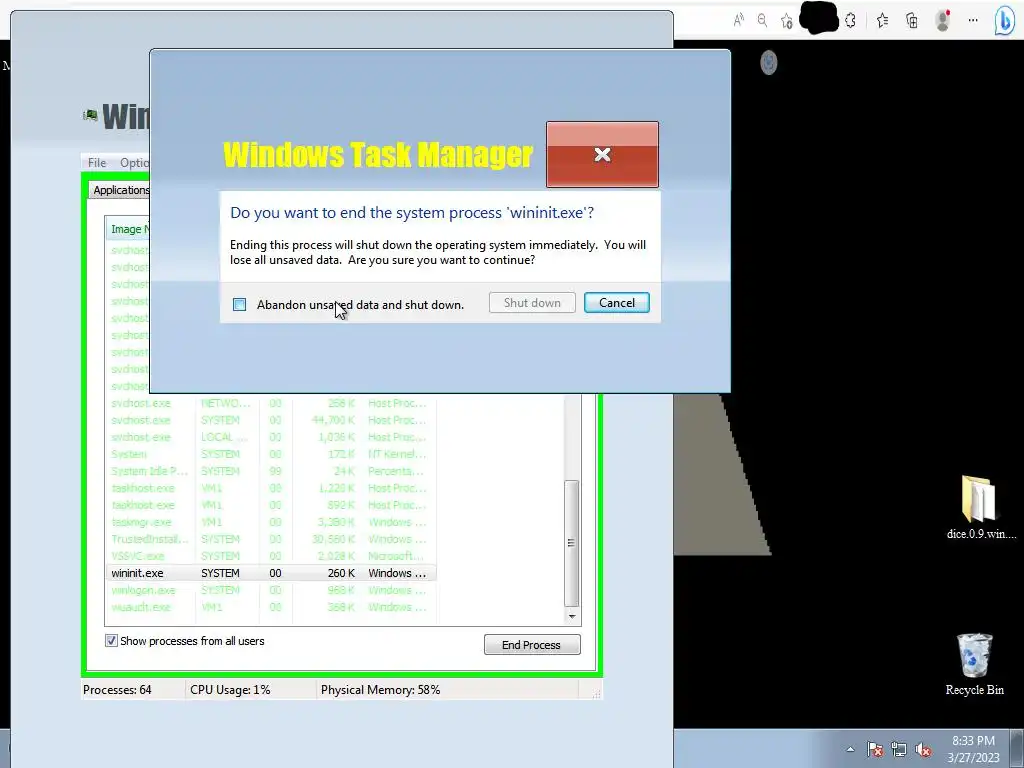
Task: Uncheck Show processes from all users
Action: tap(112, 641)
